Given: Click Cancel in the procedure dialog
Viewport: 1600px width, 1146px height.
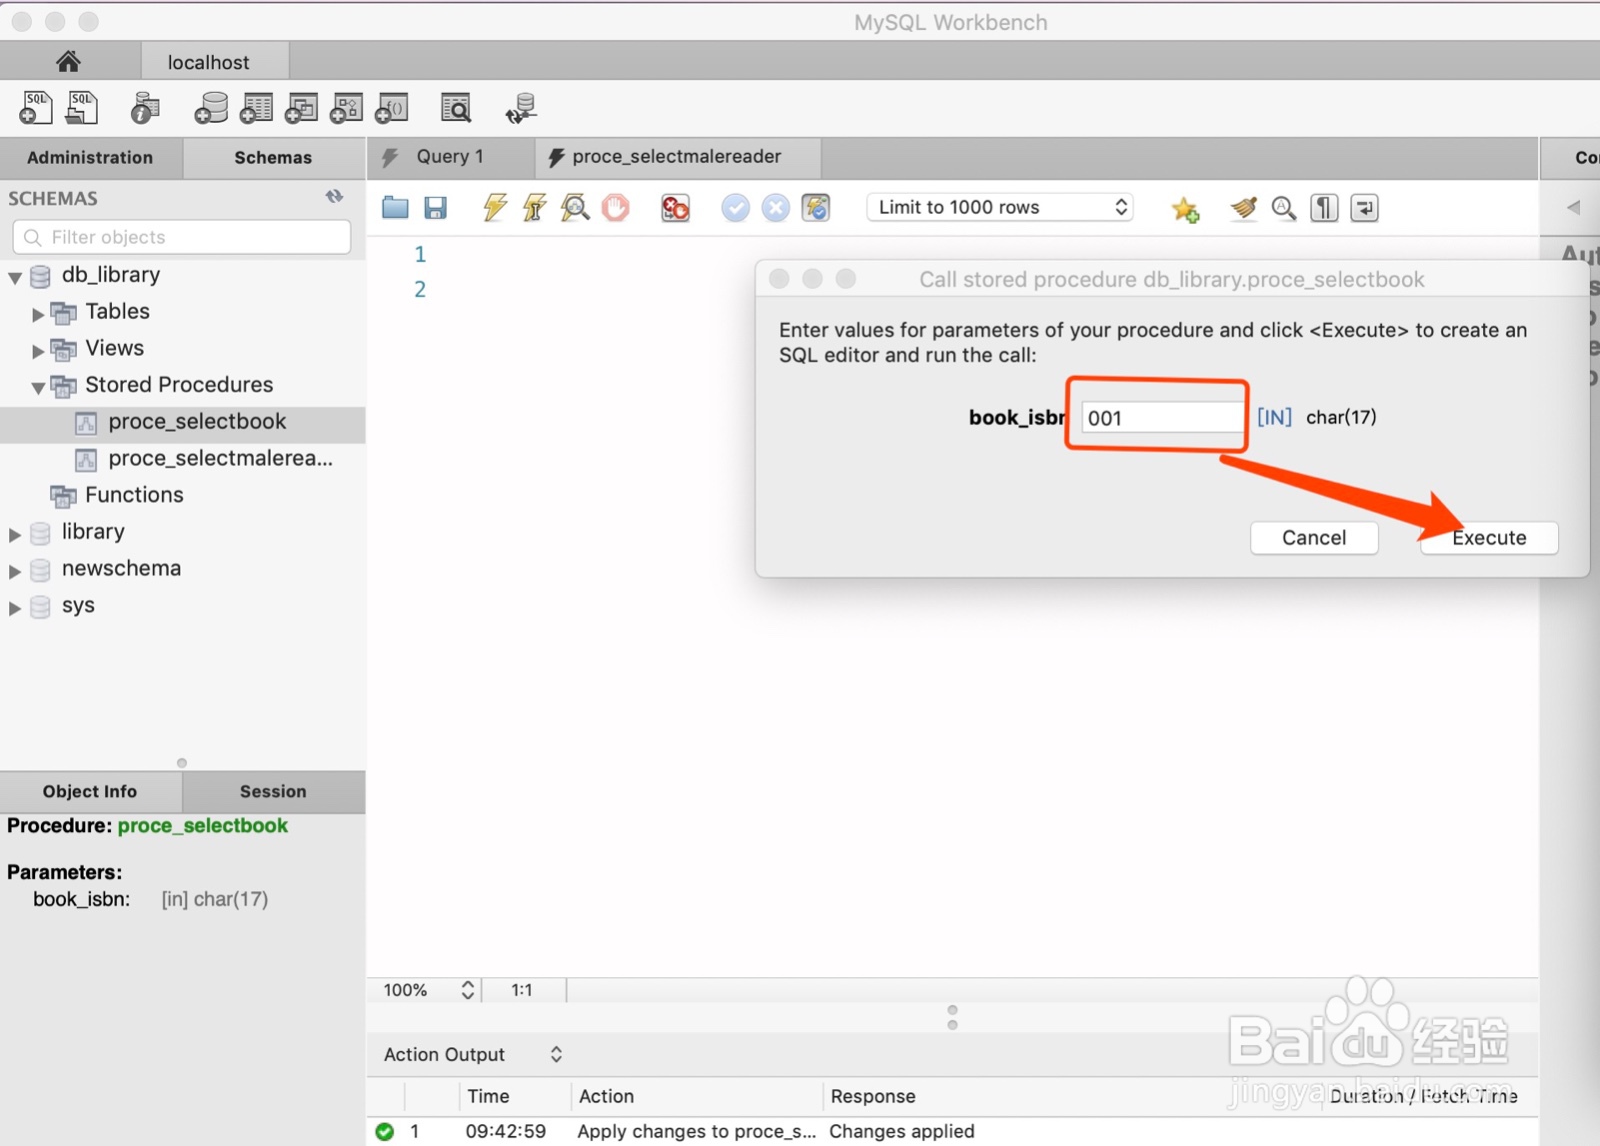Looking at the screenshot, I should click(x=1314, y=538).
